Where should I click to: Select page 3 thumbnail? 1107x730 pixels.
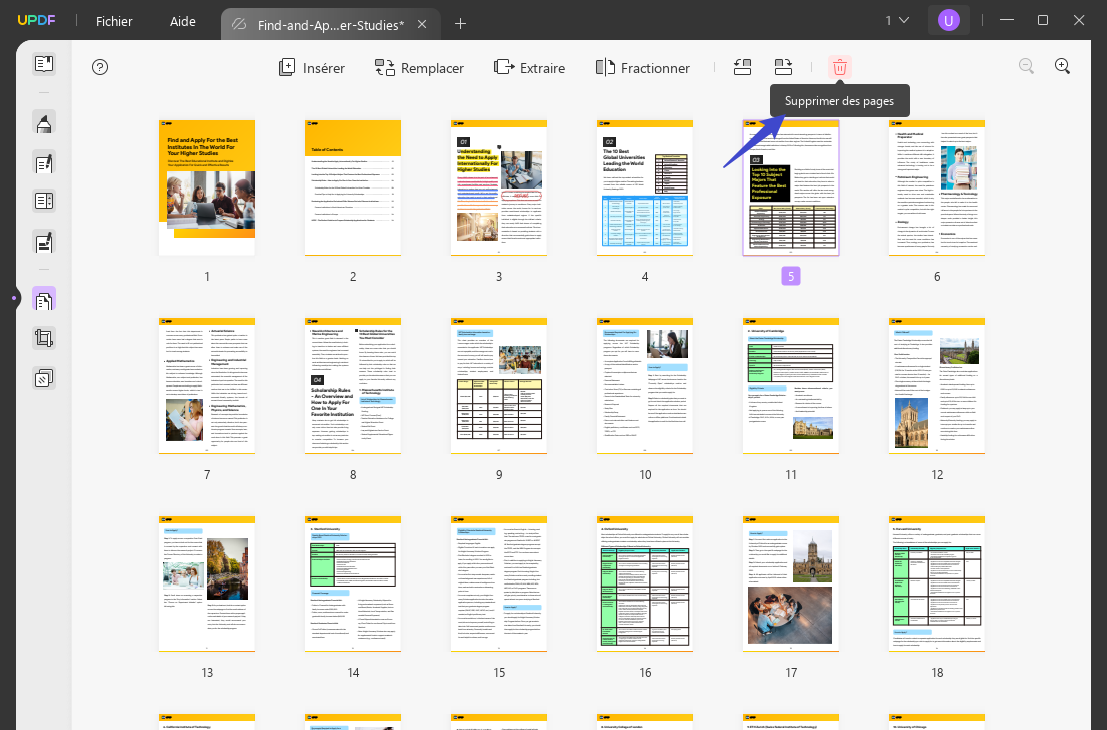[499, 188]
